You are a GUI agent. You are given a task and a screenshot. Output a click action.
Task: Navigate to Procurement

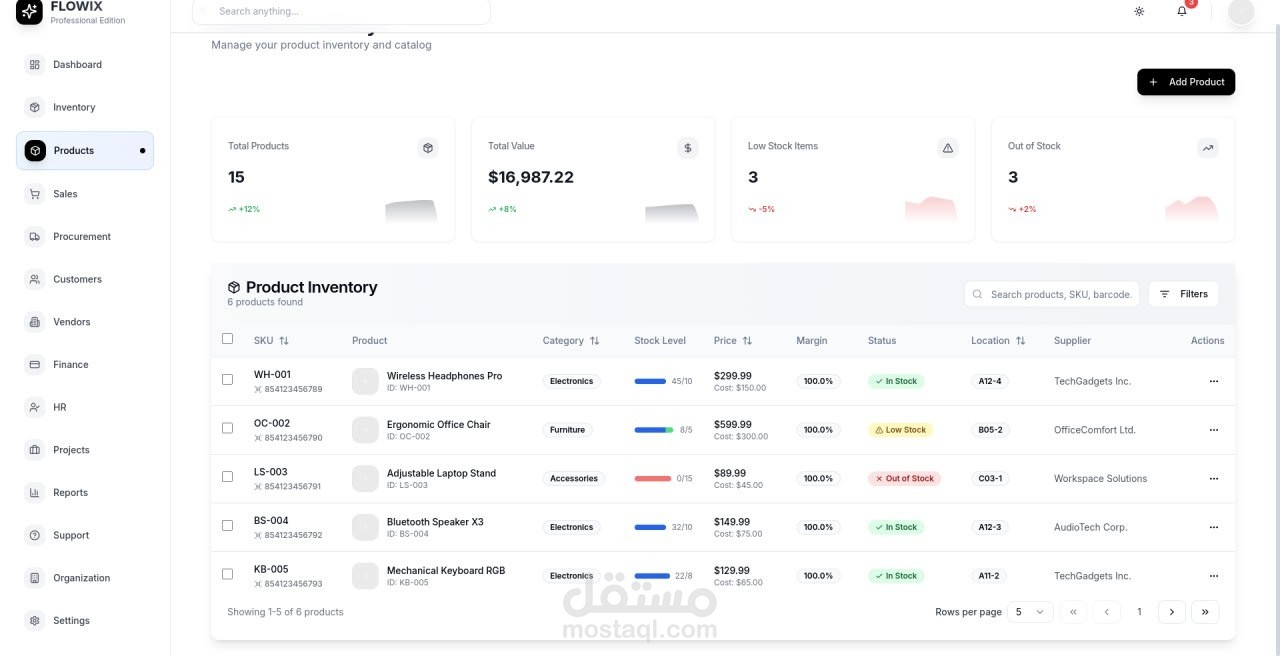coord(85,237)
